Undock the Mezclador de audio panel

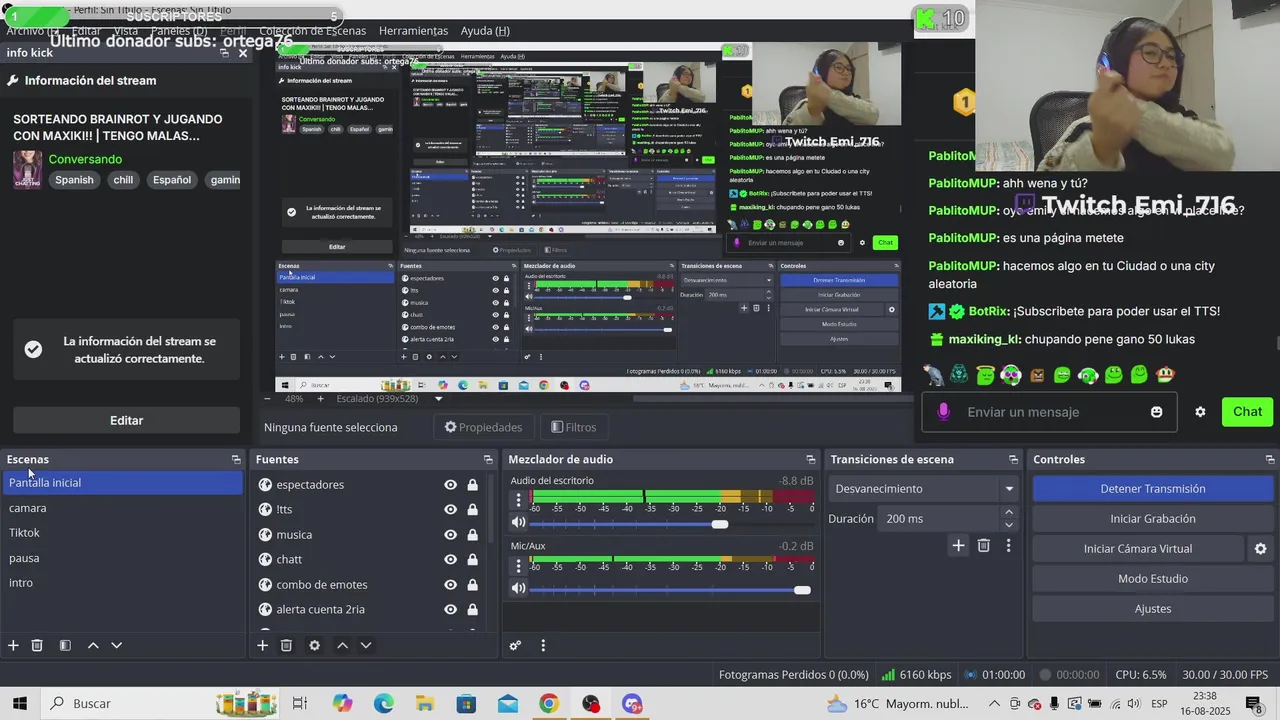tap(811, 460)
